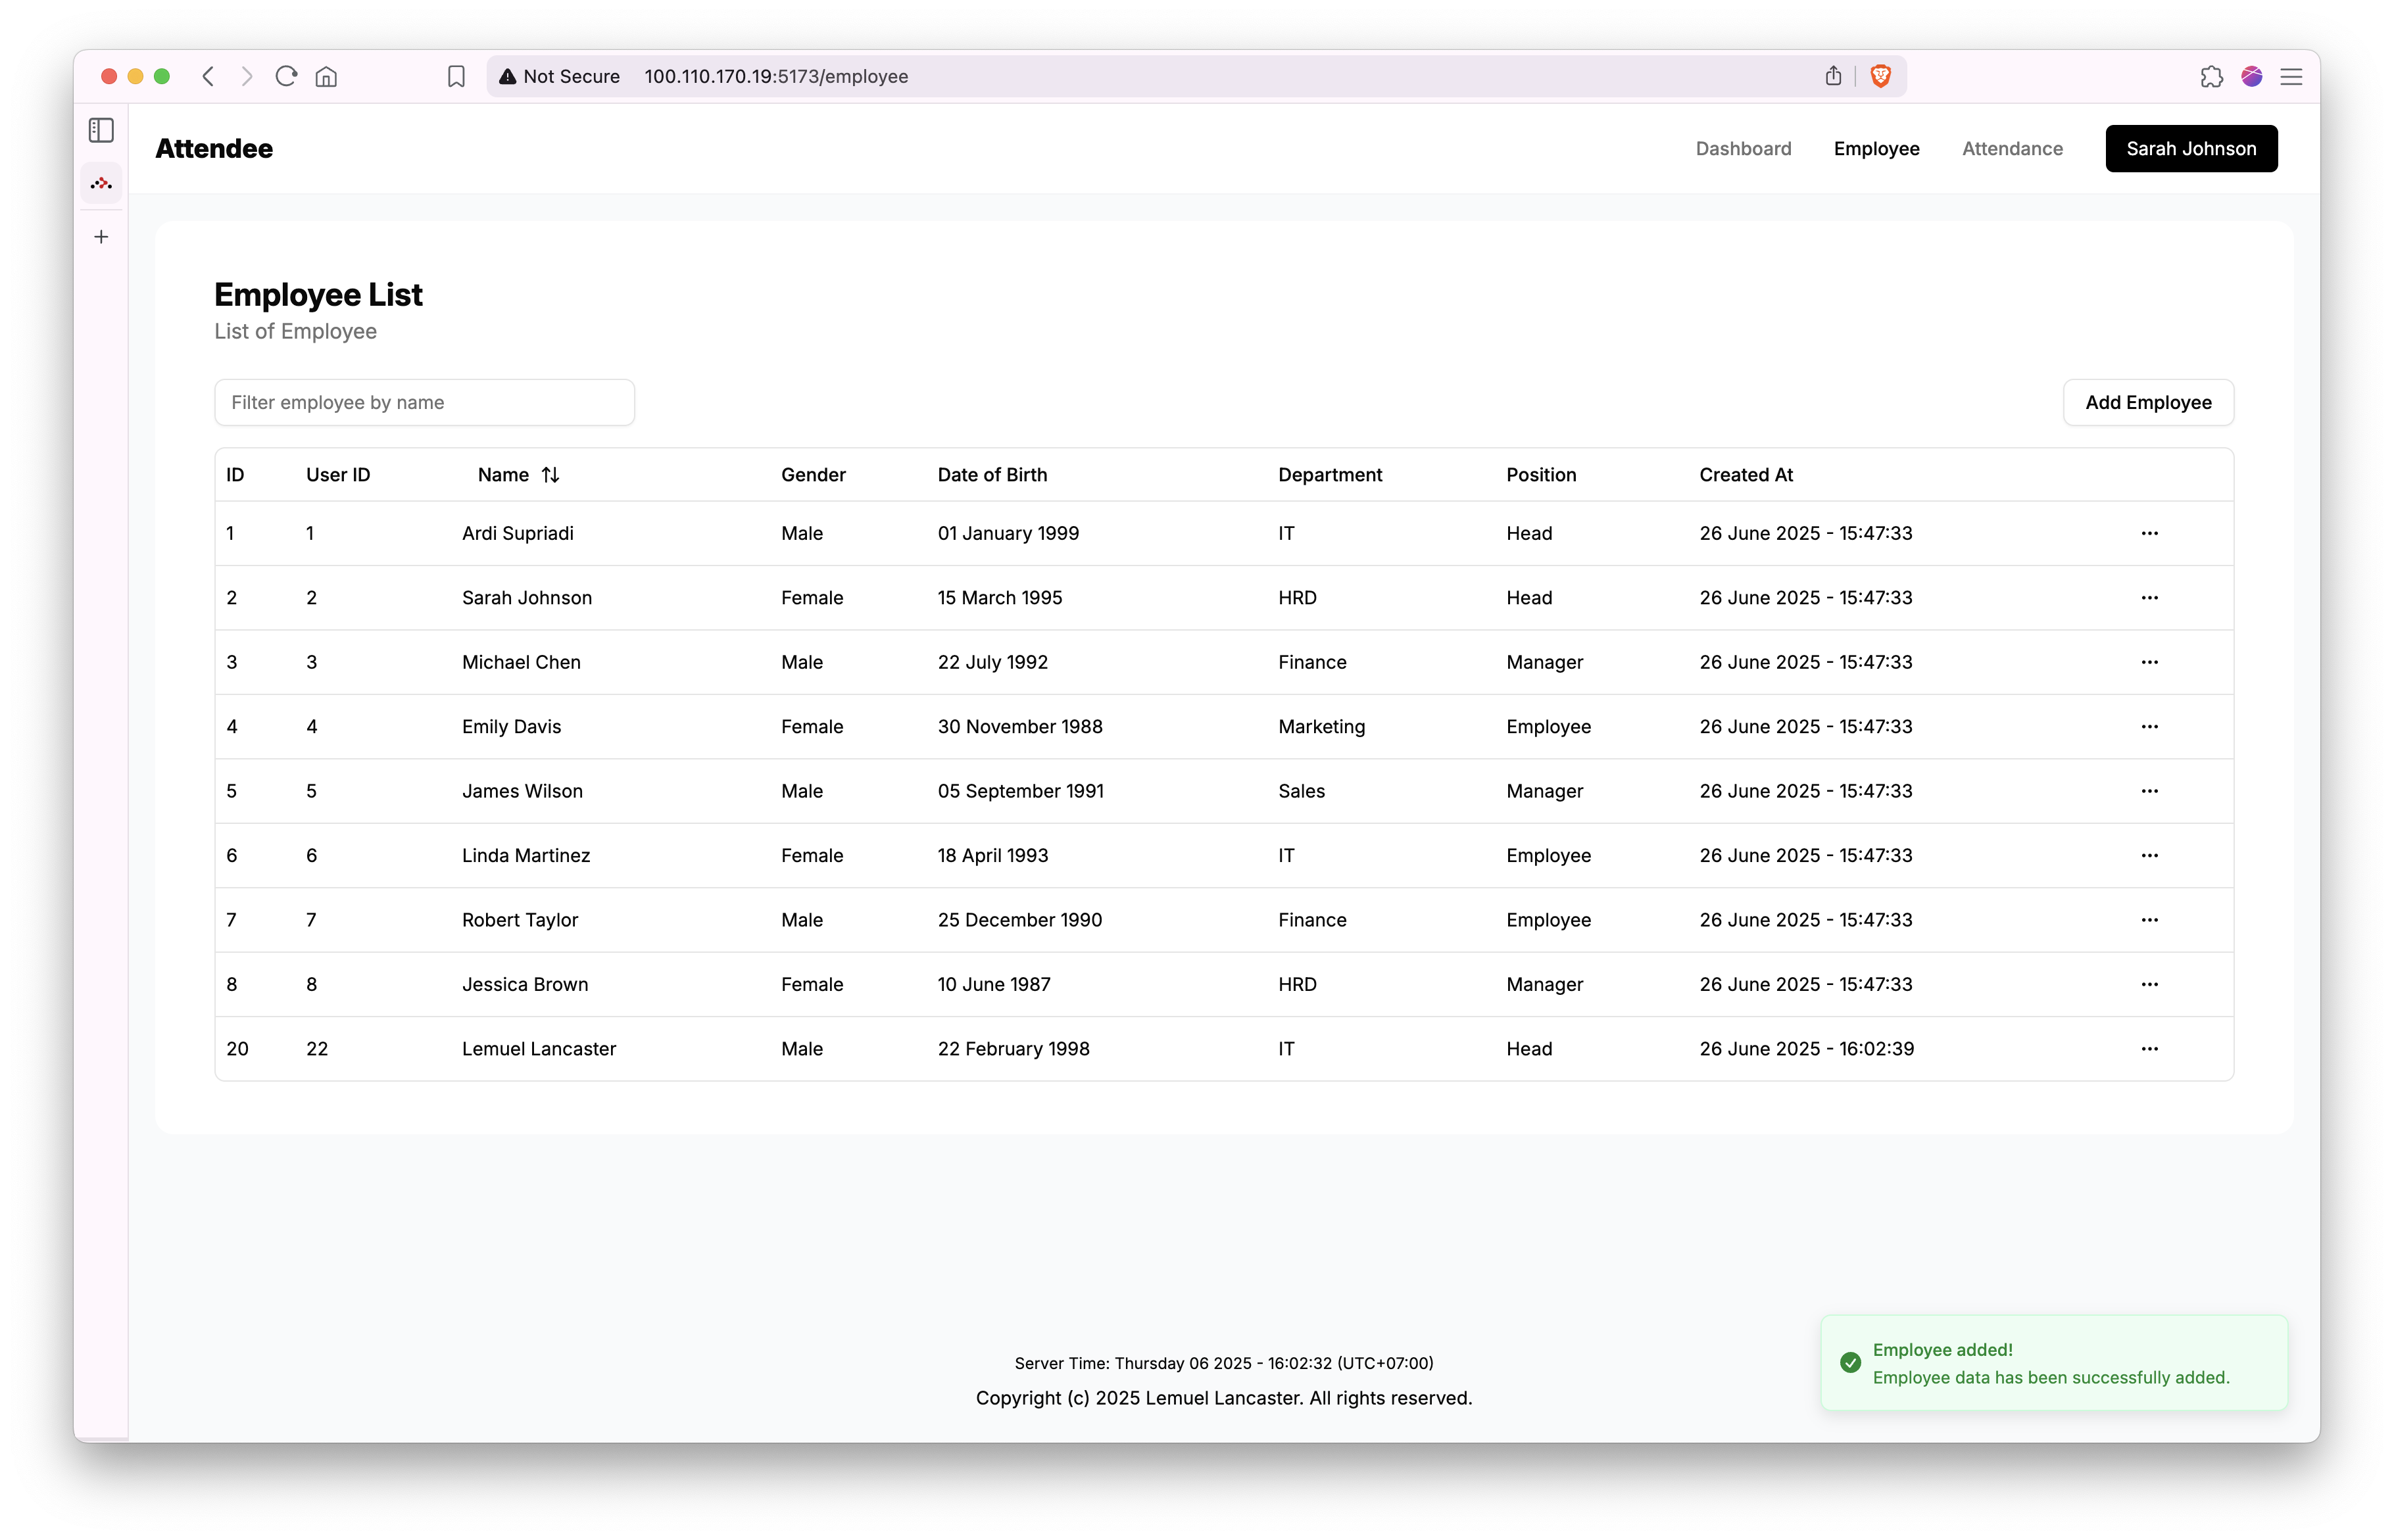Go back using the browser back arrow

pos(208,76)
